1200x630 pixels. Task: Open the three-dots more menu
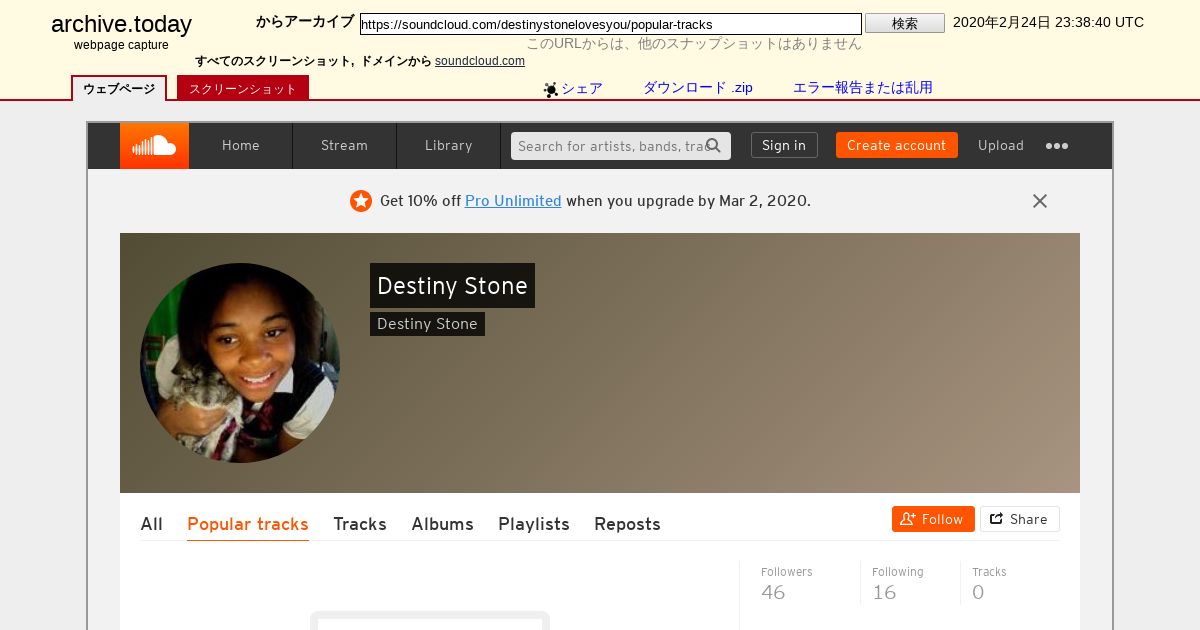tap(1057, 146)
